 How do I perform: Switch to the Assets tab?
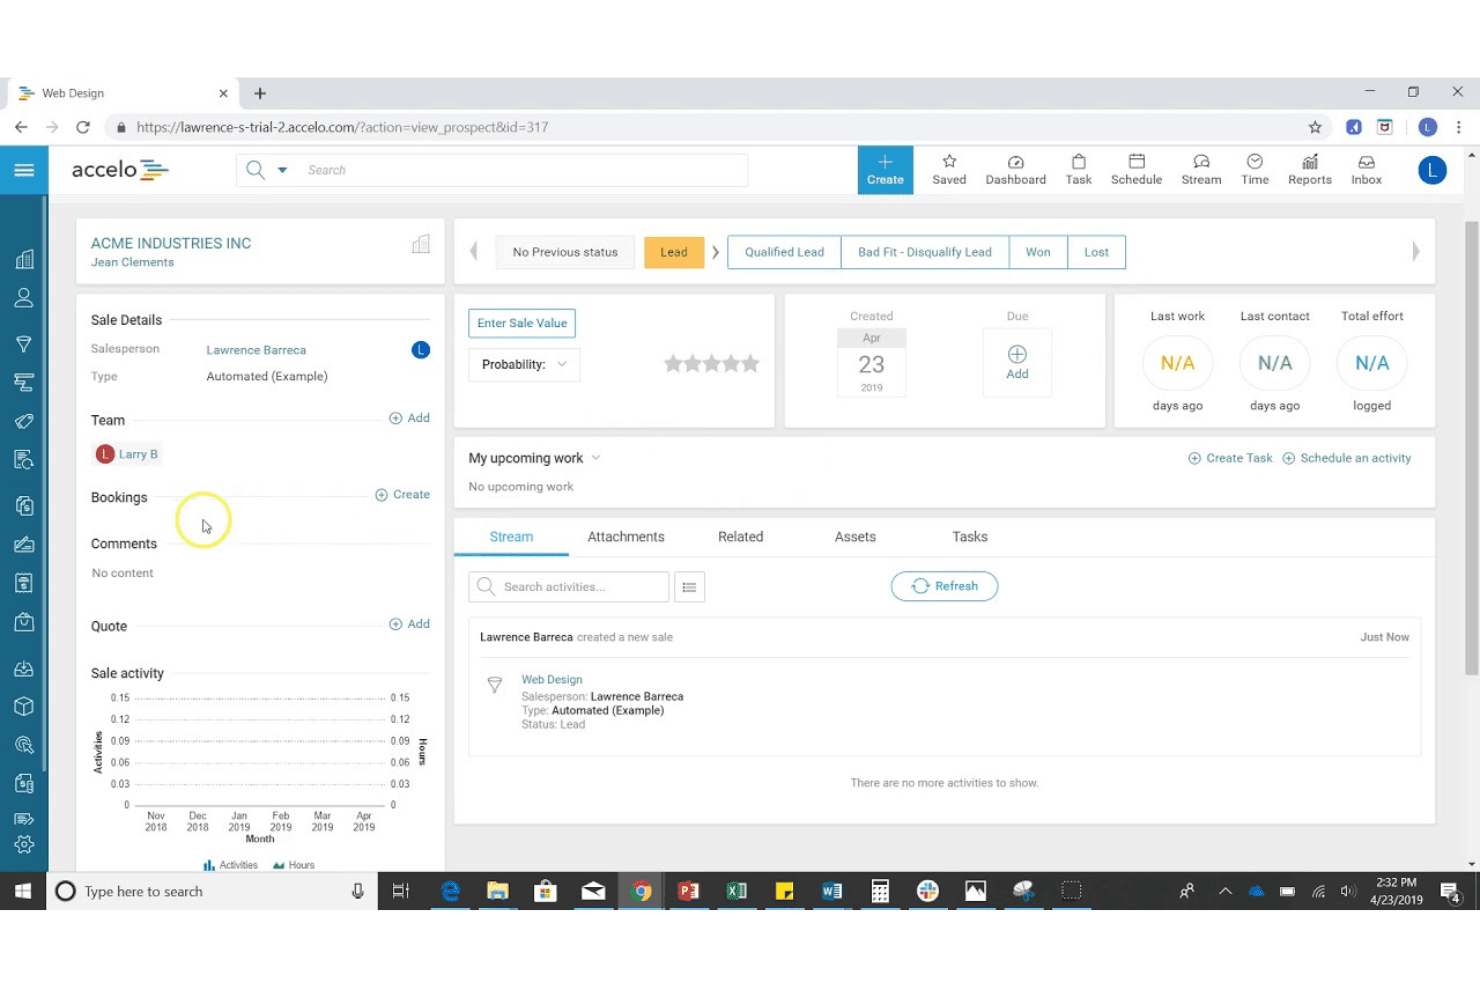pos(855,537)
